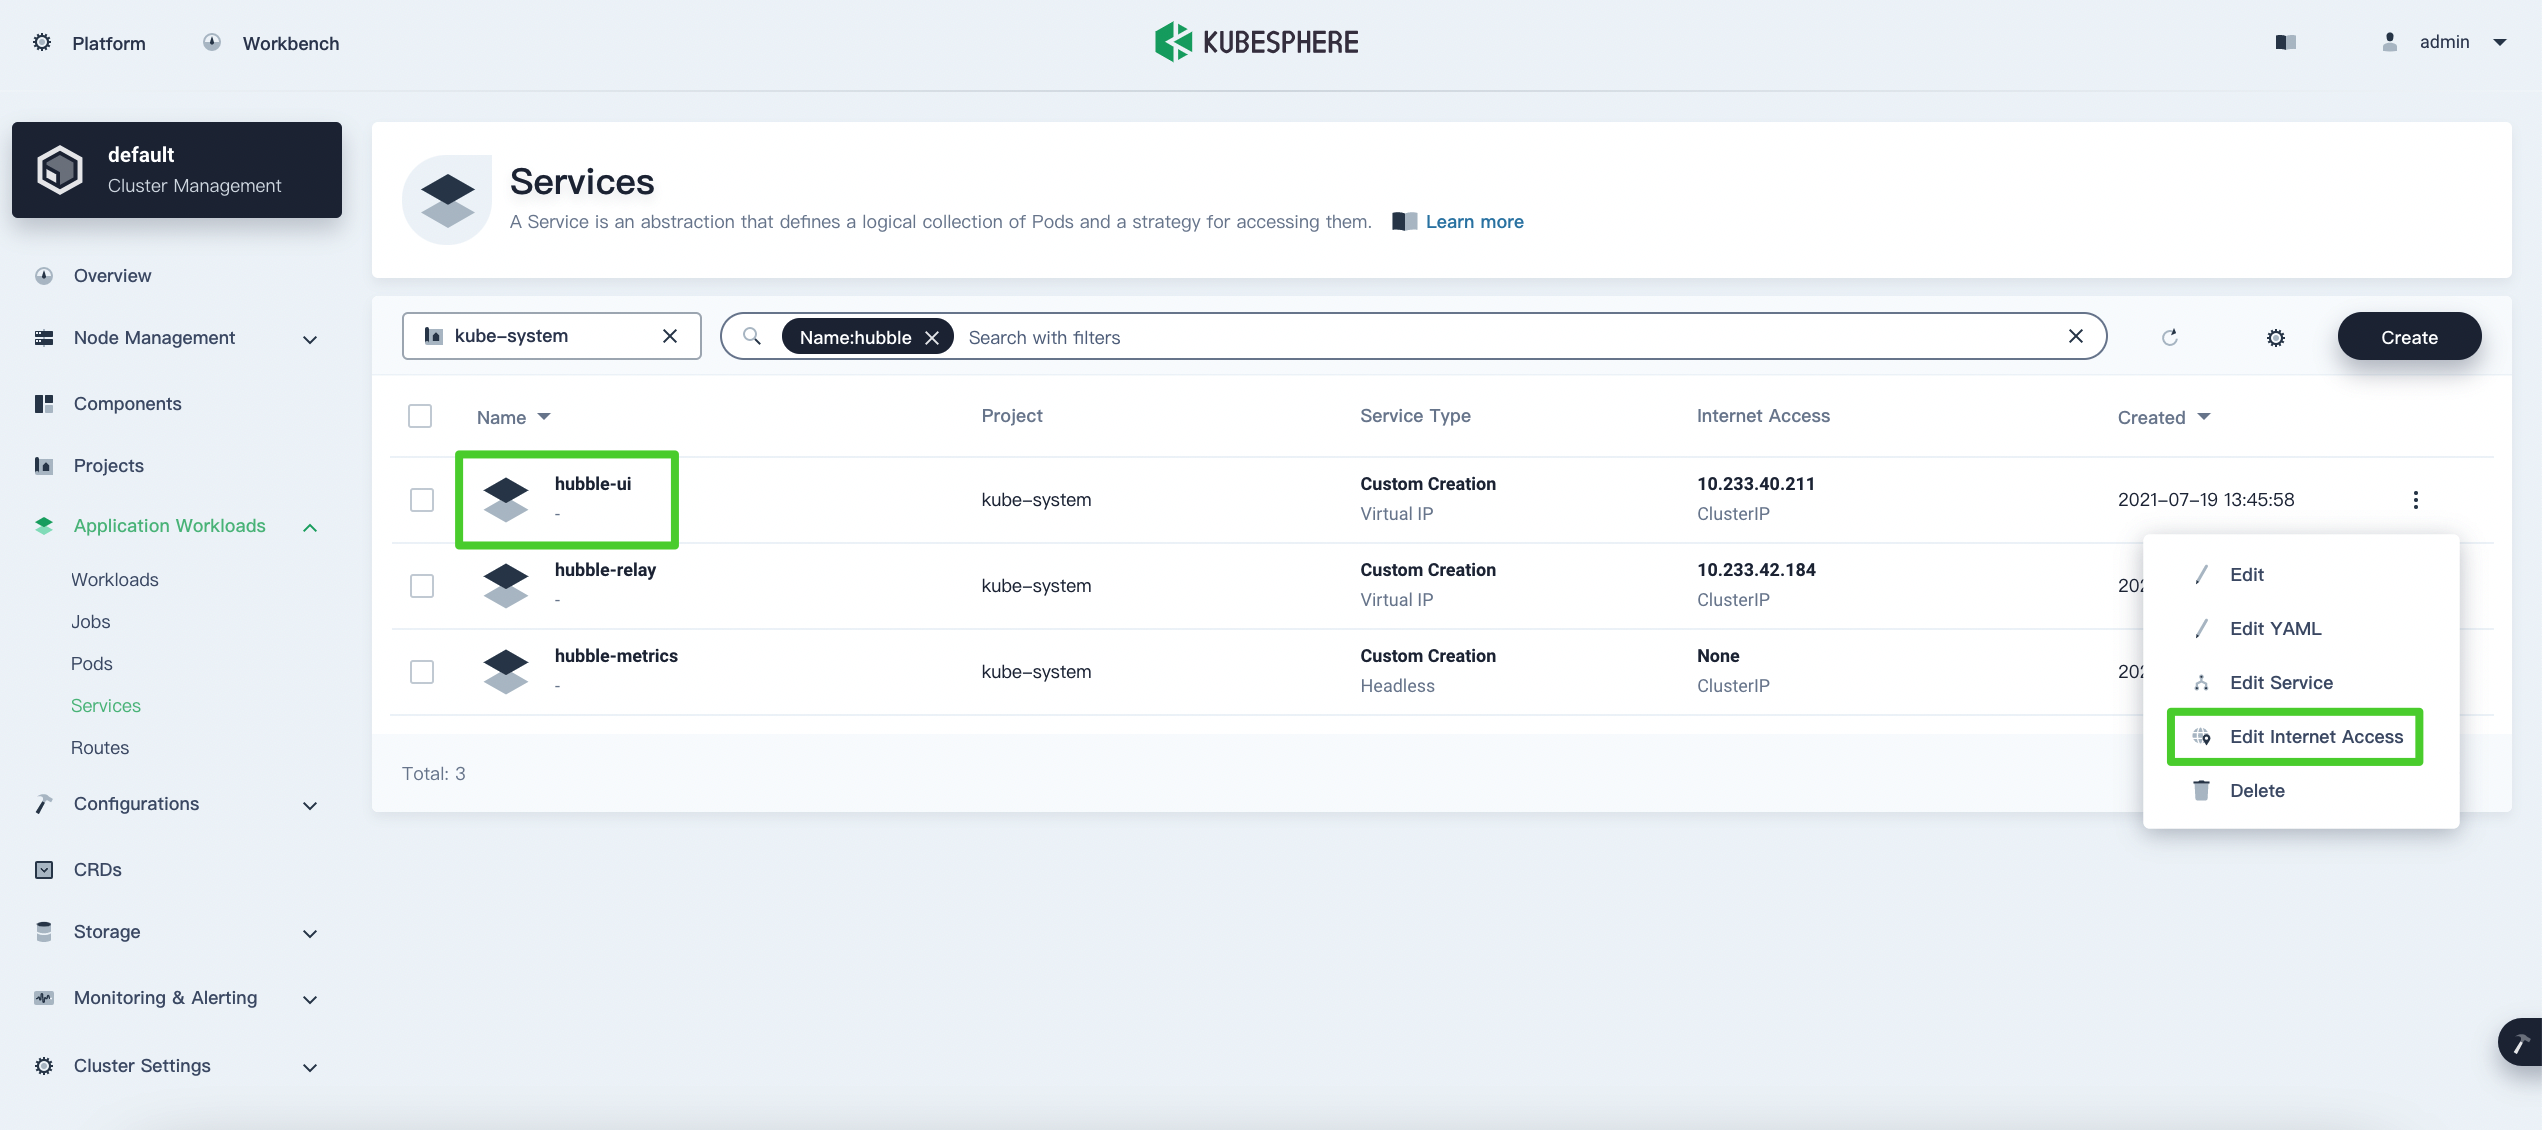Click the Platform menu icon

(x=41, y=42)
